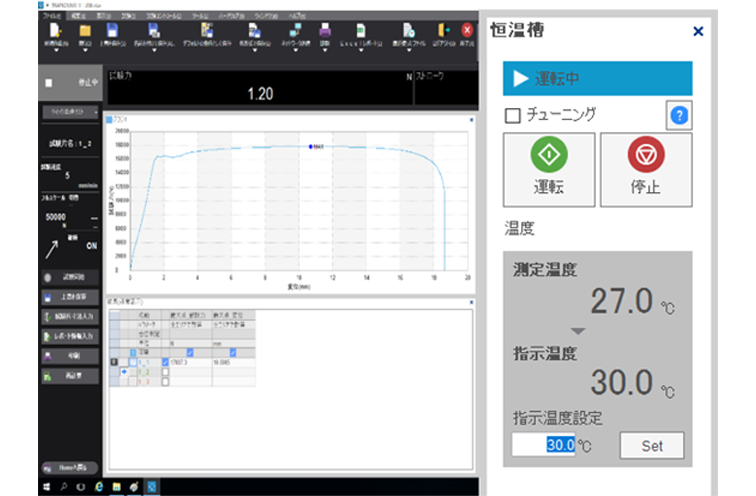
Task: Click the circle taskbar icon next to search
Action: (81, 487)
